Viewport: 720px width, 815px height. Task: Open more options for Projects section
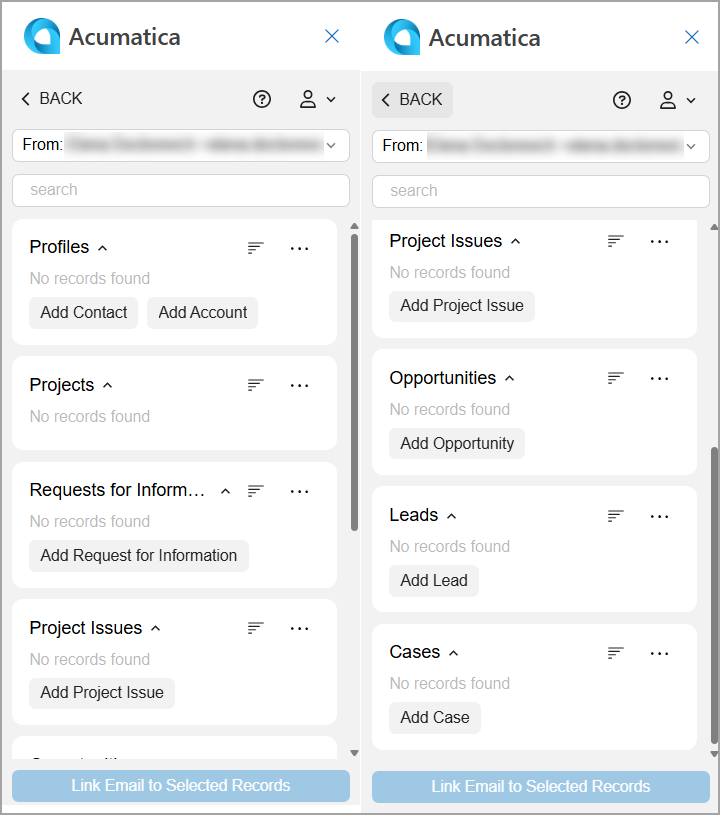299,386
